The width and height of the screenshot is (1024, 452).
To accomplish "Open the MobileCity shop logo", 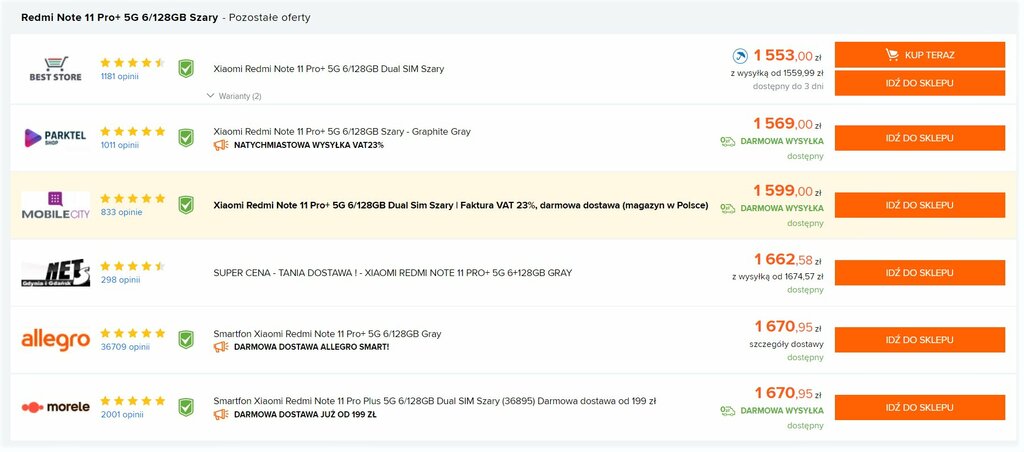I will (x=56, y=205).
